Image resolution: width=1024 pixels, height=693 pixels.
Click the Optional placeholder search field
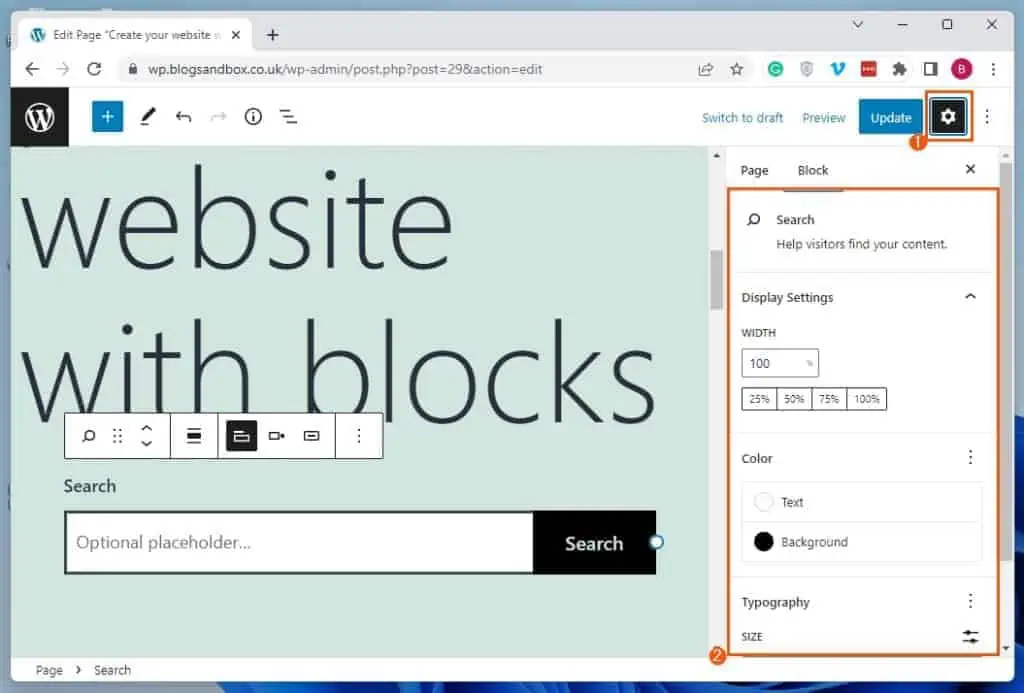click(299, 543)
